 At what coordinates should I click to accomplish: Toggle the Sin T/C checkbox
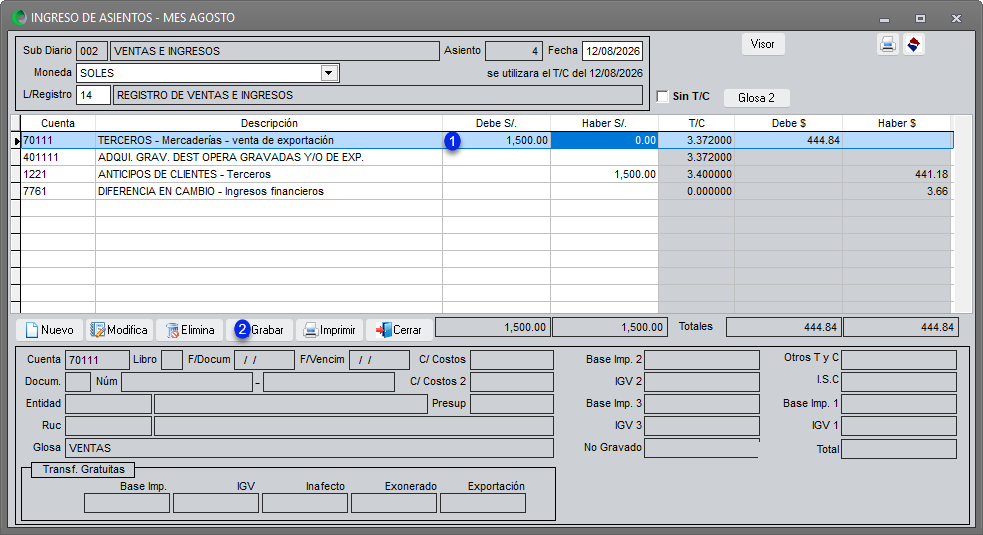coord(663,97)
